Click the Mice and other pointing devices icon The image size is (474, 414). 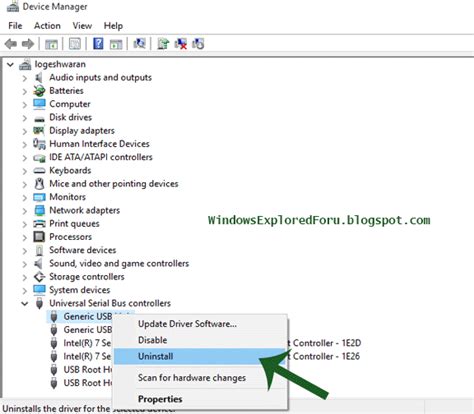click(x=39, y=184)
